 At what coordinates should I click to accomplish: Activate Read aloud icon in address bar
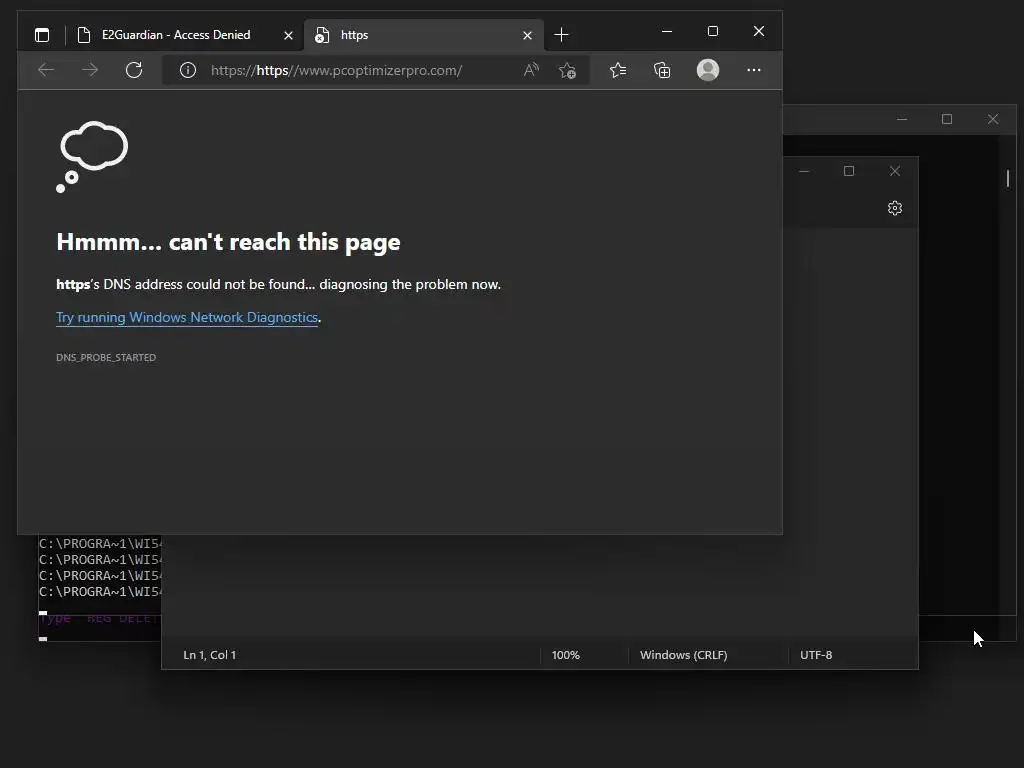[x=531, y=70]
